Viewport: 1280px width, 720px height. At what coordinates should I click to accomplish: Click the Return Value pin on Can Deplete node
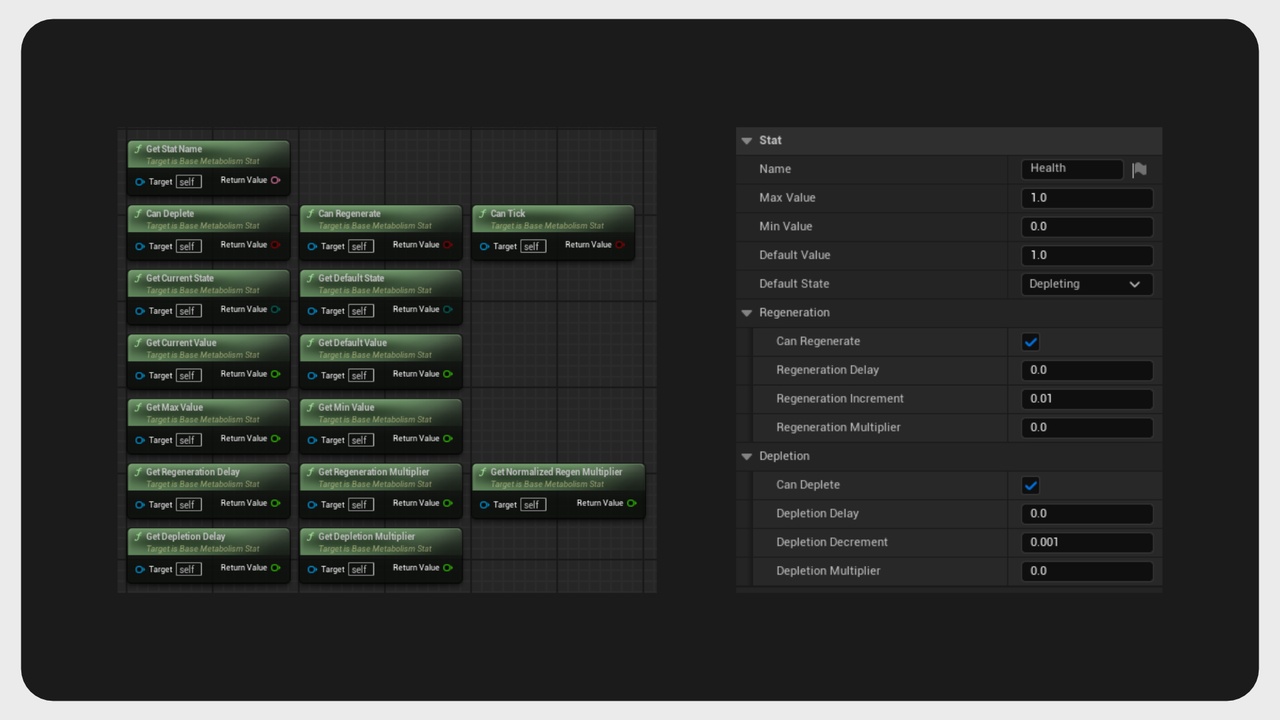tap(275, 245)
